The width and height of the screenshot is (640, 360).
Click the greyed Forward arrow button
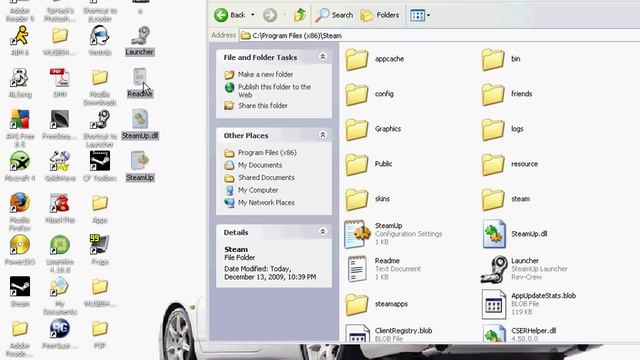[270, 16]
